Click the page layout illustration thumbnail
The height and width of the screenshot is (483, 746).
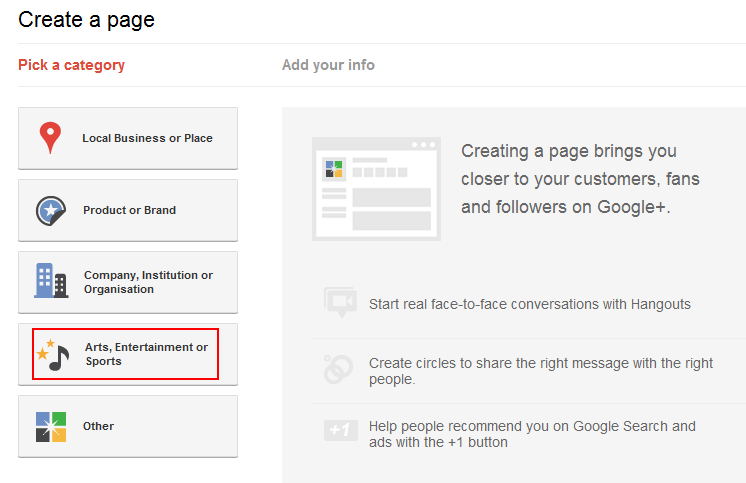376,189
